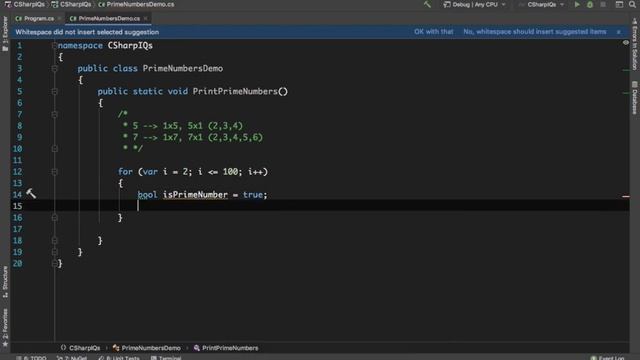Click the PrintPrimeNumbers method name on line 5
Viewport: 640px width, 360px height.
235,91
